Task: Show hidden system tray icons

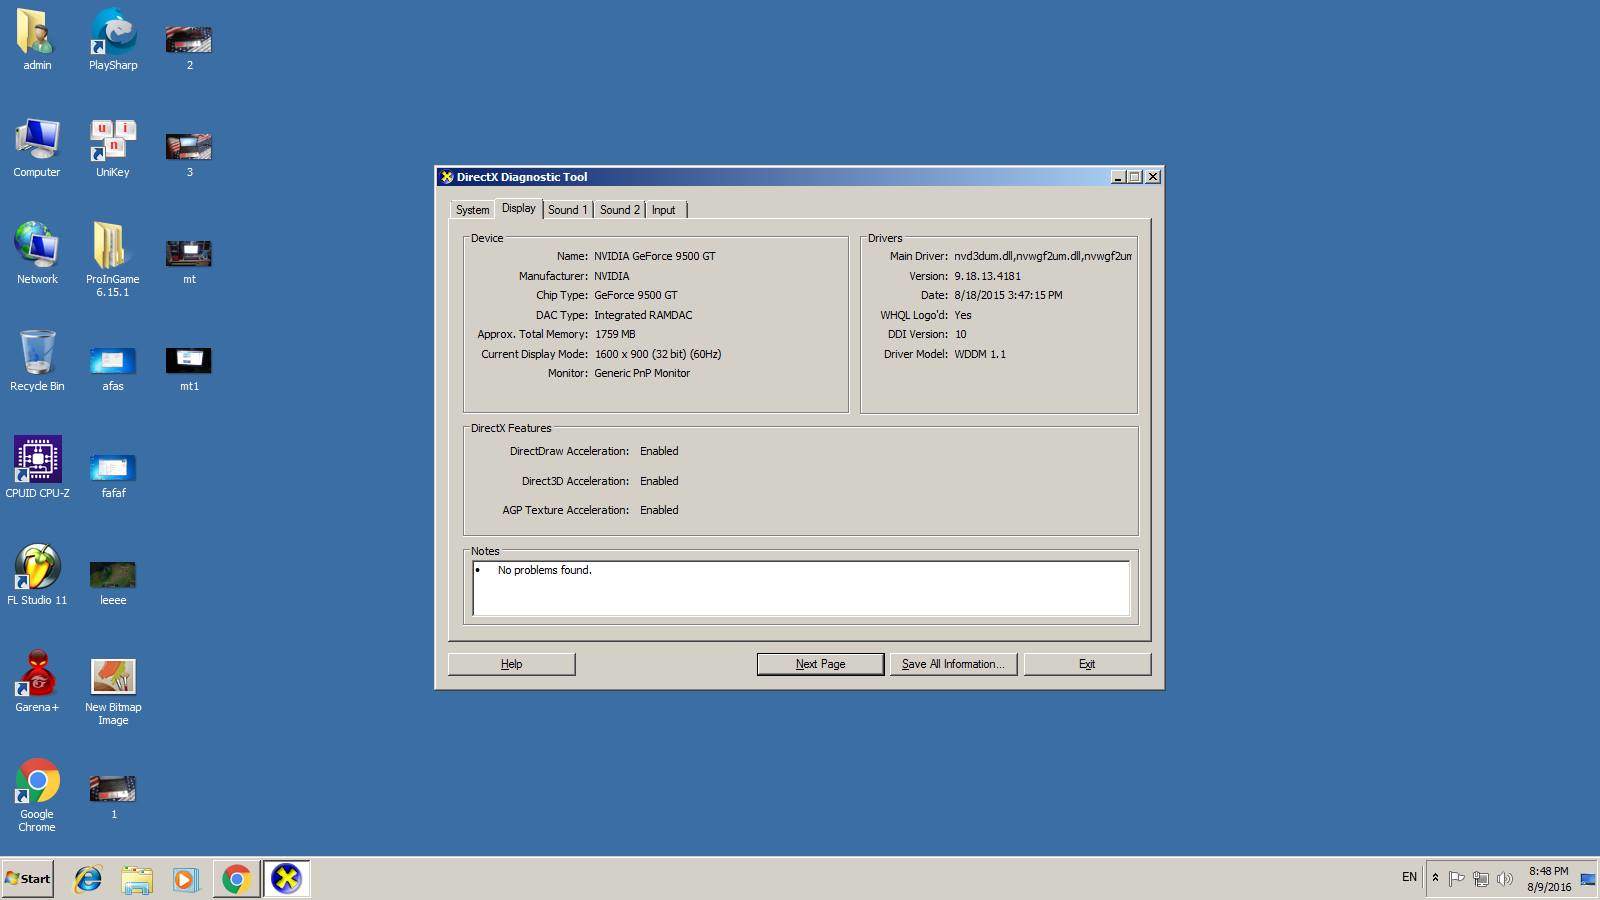Action: (1435, 878)
